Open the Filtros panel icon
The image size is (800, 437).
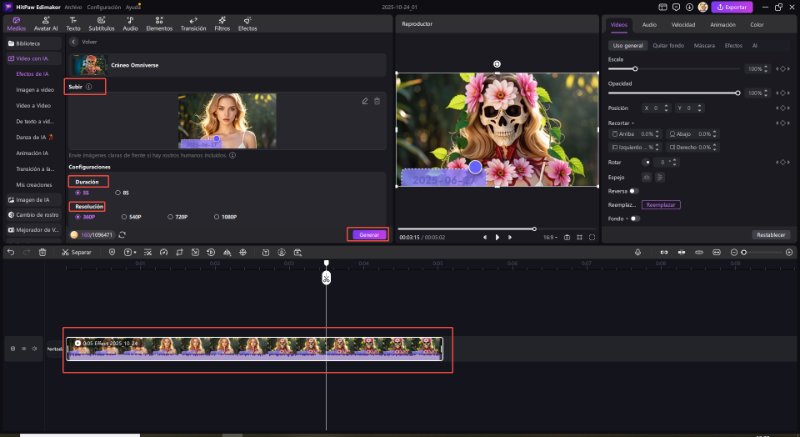[222, 24]
